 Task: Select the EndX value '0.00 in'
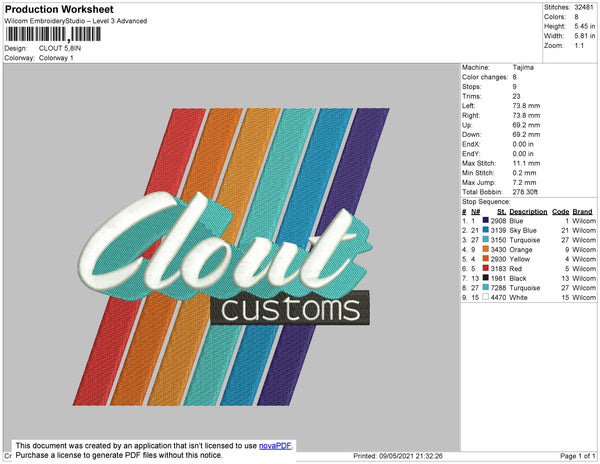(x=523, y=144)
